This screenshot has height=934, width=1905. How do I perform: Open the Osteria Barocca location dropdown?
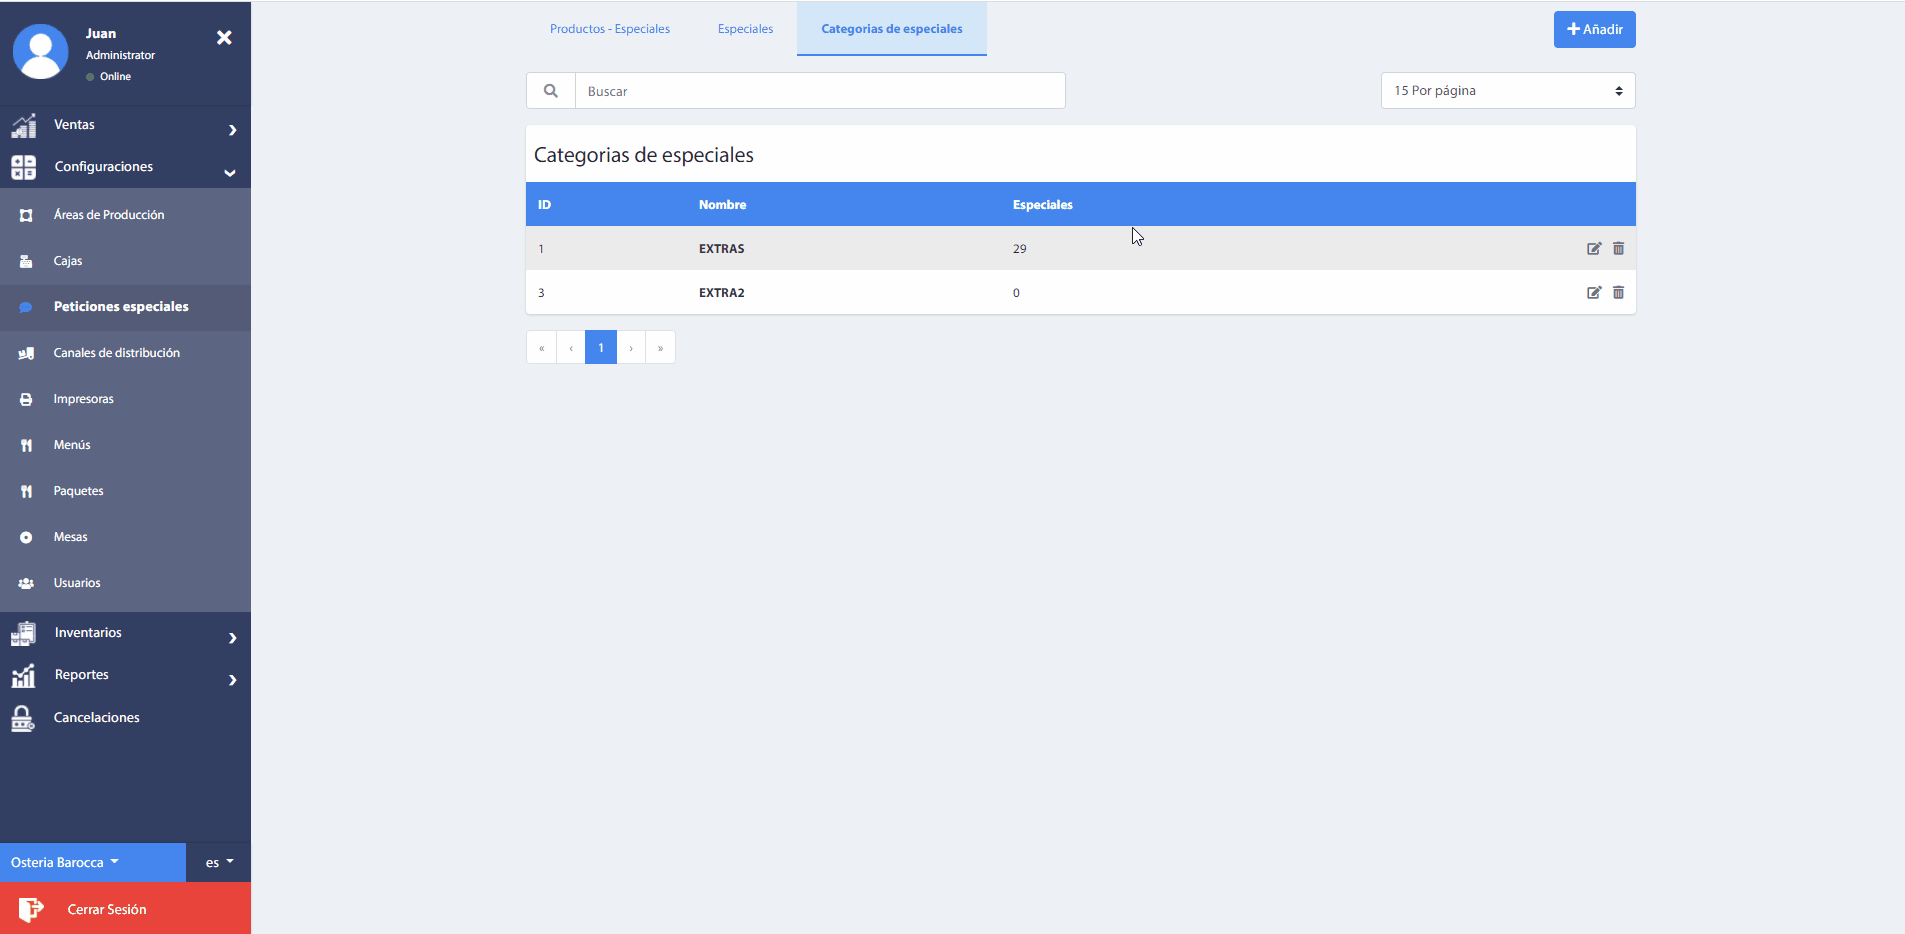[65, 862]
